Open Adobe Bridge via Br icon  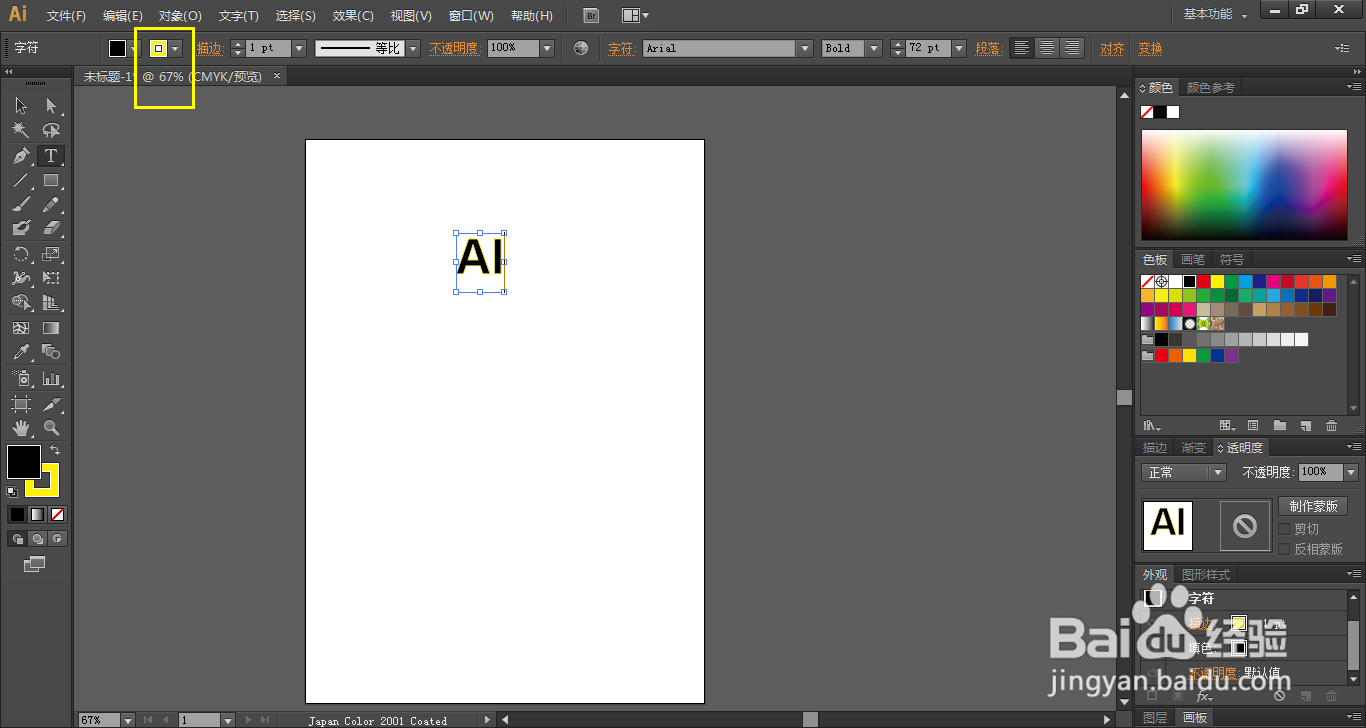pos(591,15)
